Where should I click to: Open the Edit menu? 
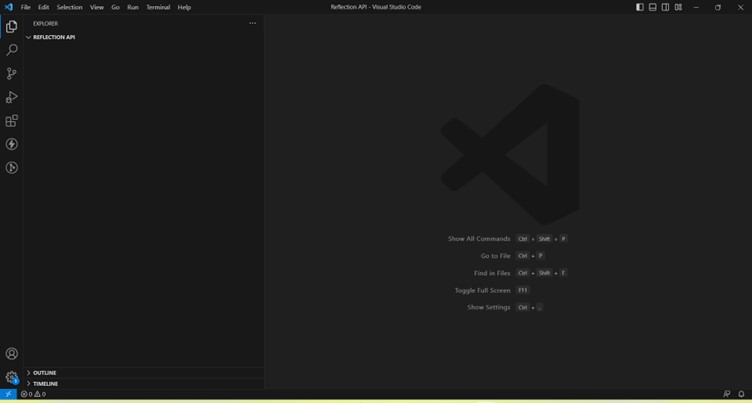[x=44, y=7]
